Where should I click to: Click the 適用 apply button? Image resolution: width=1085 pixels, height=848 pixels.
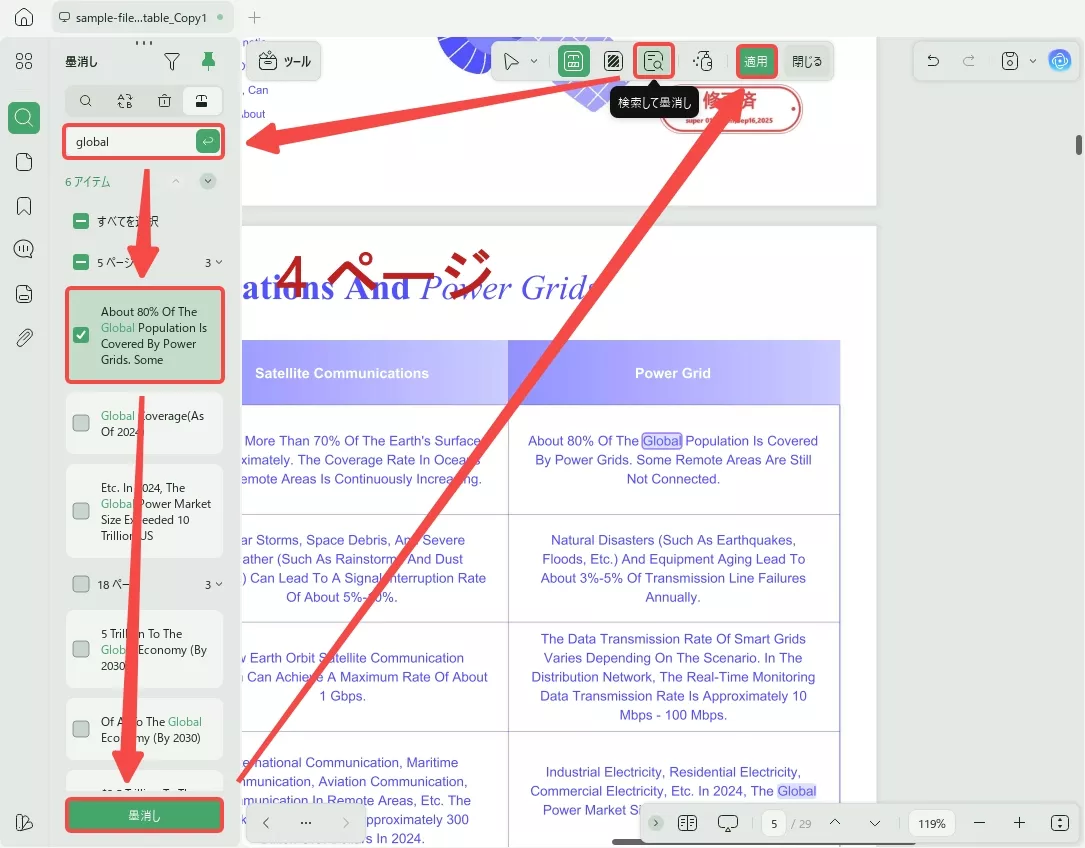756,62
